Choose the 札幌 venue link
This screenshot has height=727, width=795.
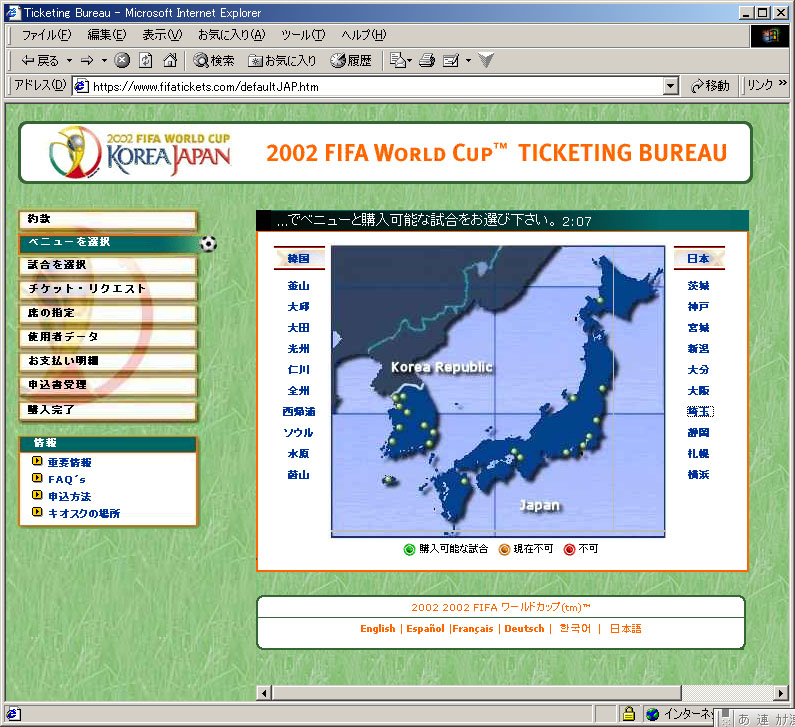698,454
